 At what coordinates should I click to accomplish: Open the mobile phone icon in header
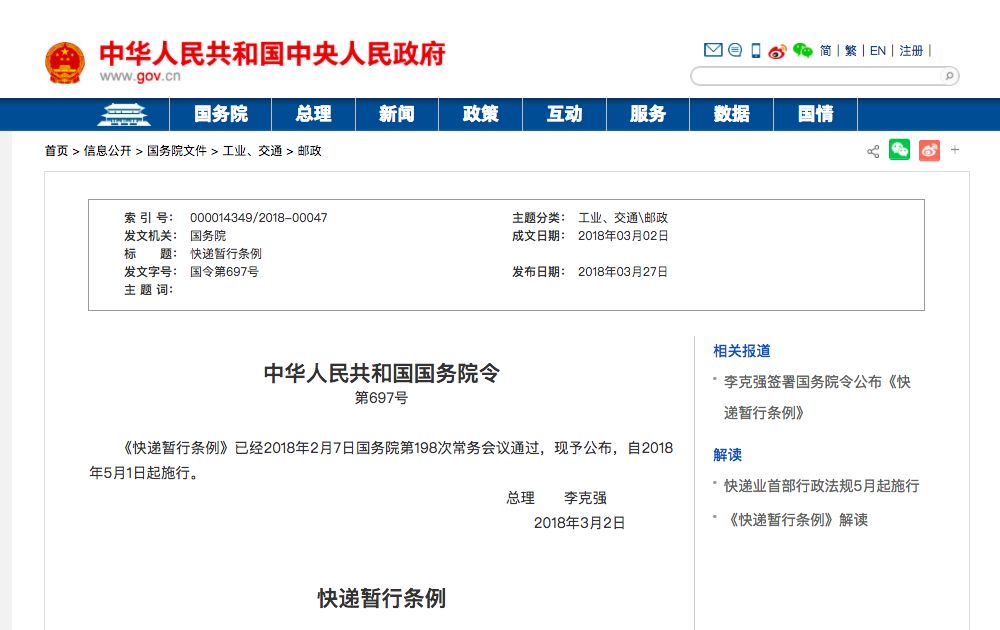coord(756,50)
